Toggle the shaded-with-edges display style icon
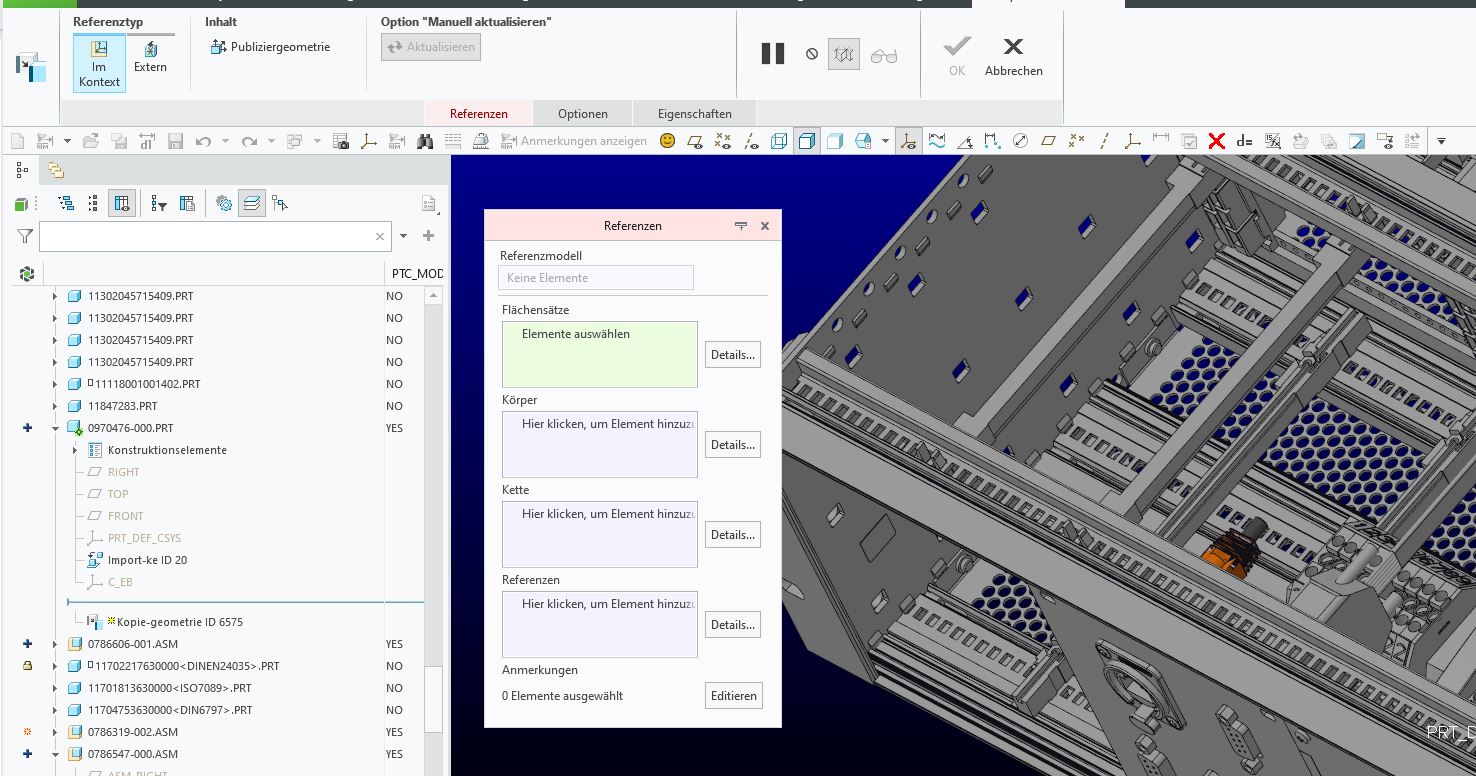This screenshot has height=776, width=1476. (x=806, y=141)
